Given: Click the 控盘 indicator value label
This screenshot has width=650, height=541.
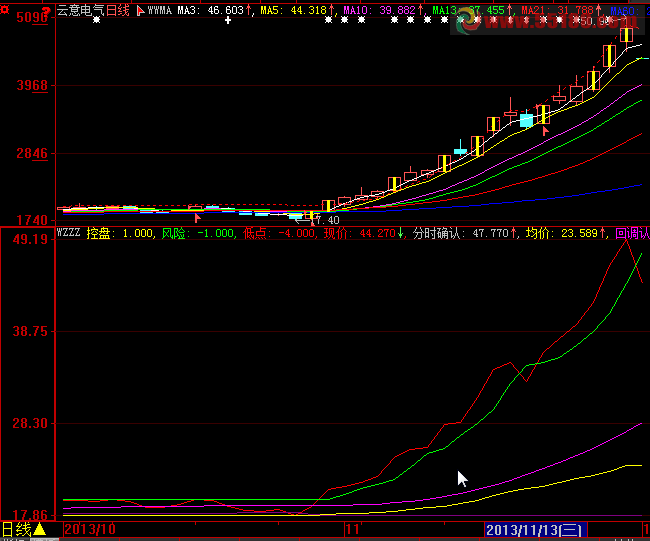Looking at the screenshot, I should point(121,233).
